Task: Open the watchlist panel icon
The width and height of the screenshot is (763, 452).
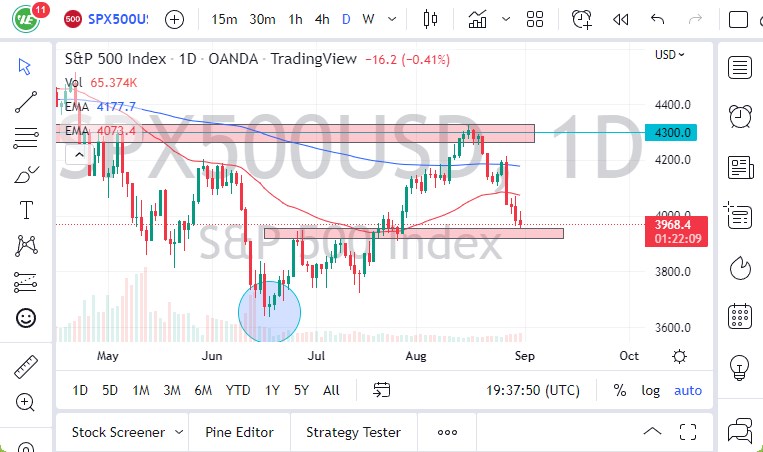Action: pyautogui.click(x=740, y=68)
